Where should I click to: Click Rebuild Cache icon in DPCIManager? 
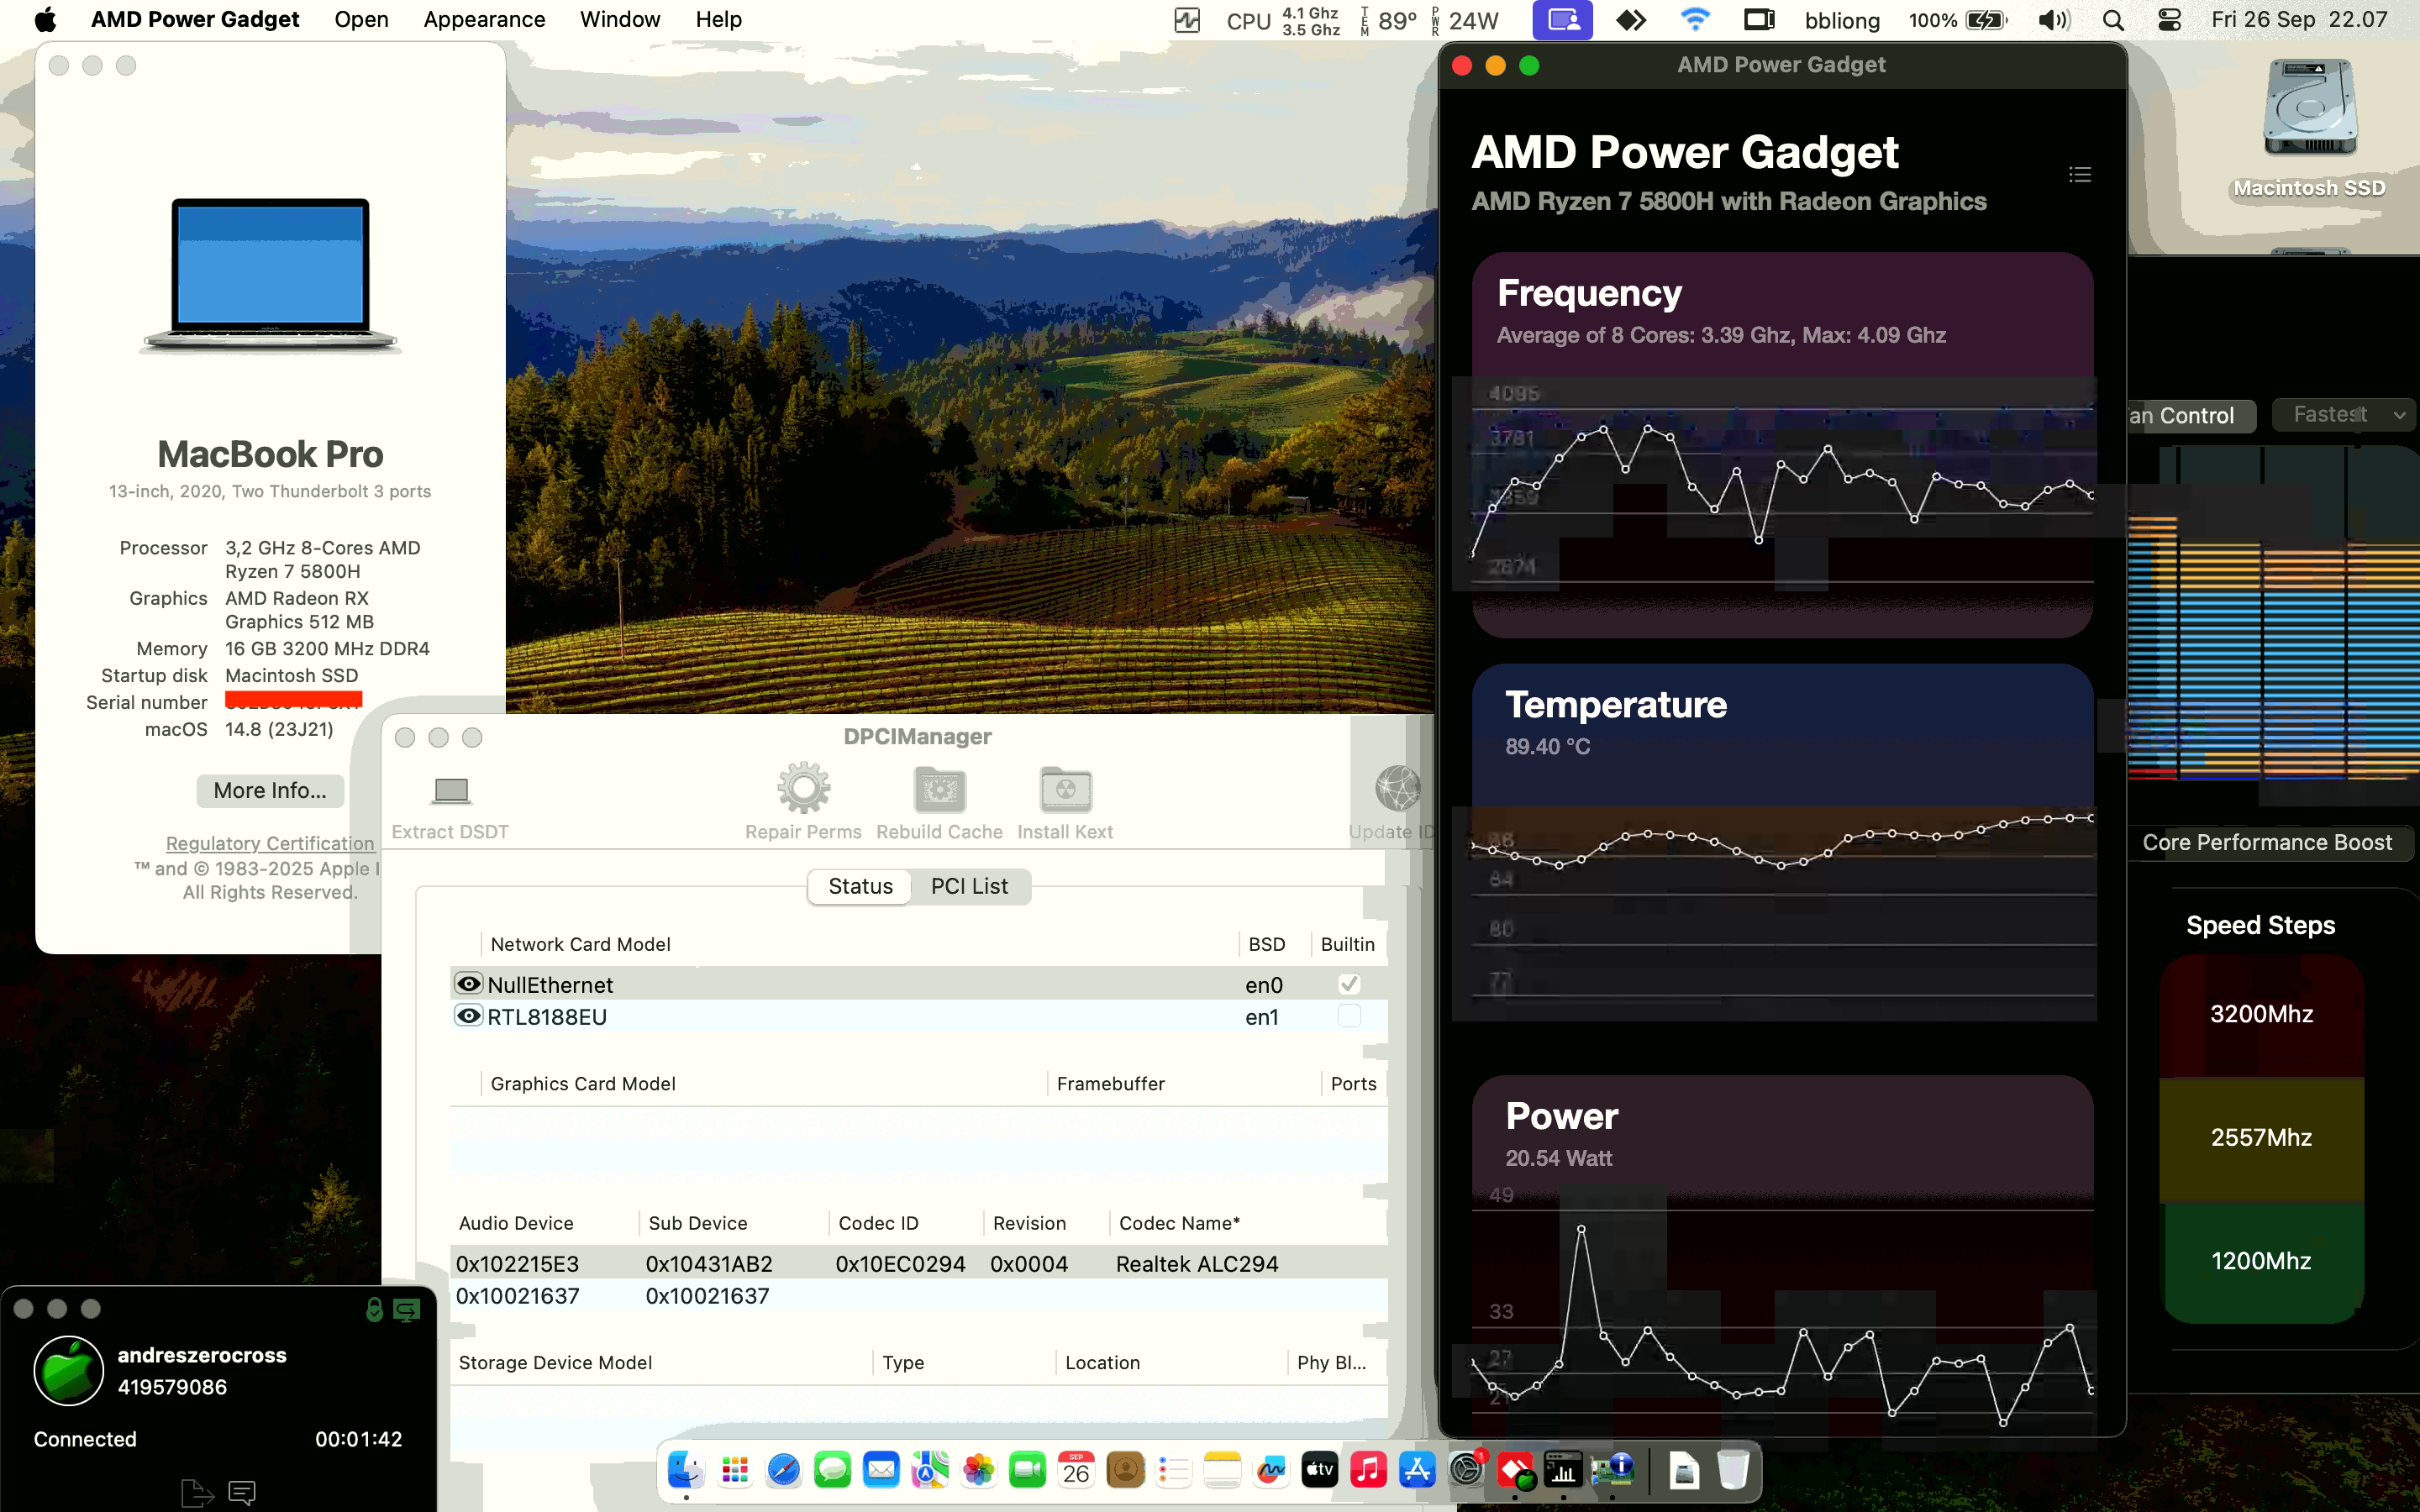939,790
